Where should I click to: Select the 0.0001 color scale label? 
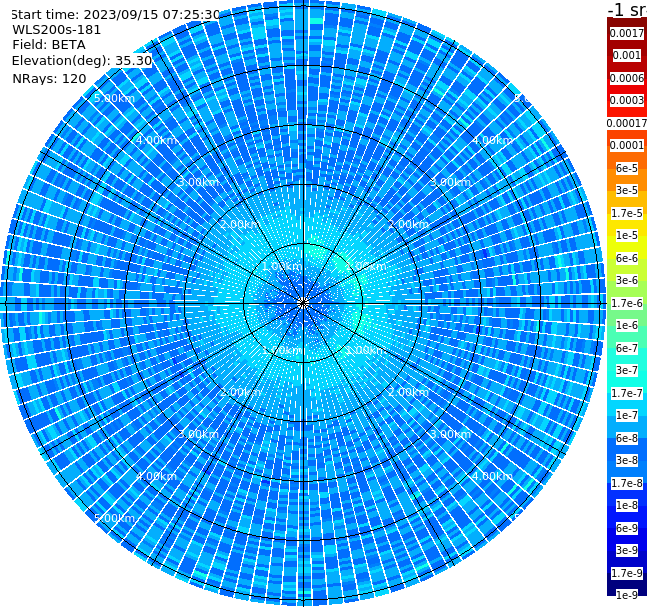point(627,145)
